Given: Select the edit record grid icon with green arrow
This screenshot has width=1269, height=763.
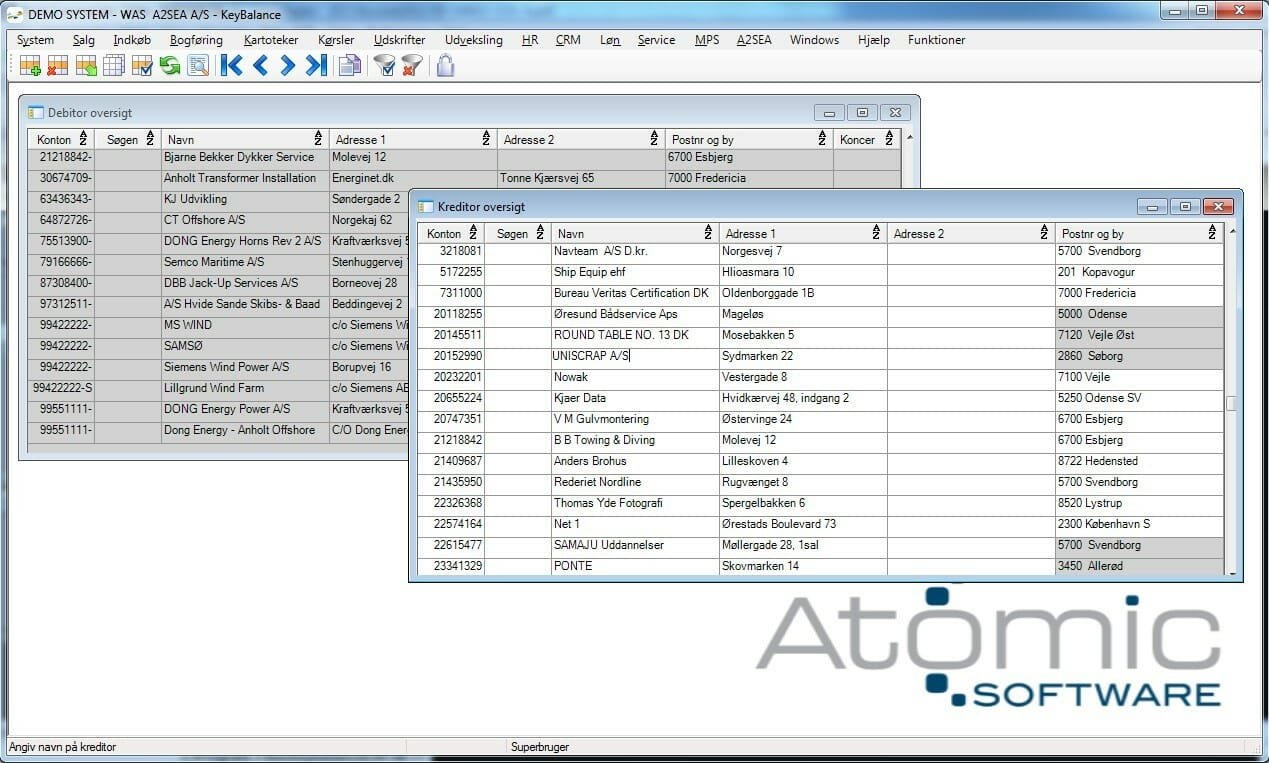Looking at the screenshot, I should pyautogui.click(x=85, y=64).
